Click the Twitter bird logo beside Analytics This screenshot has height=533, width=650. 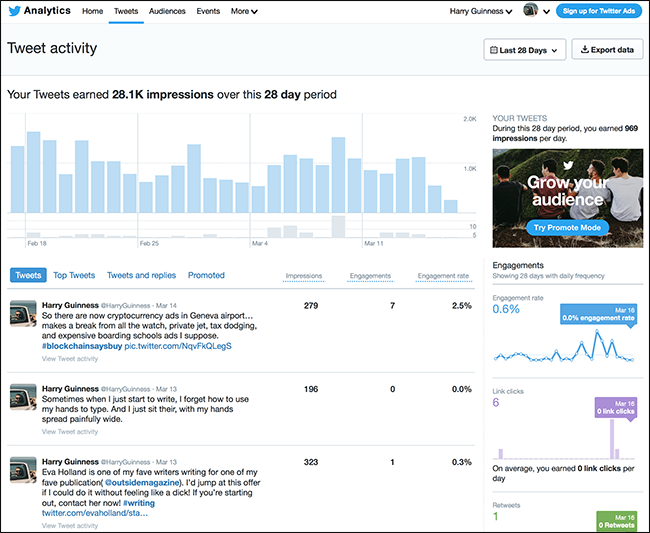click(x=15, y=11)
